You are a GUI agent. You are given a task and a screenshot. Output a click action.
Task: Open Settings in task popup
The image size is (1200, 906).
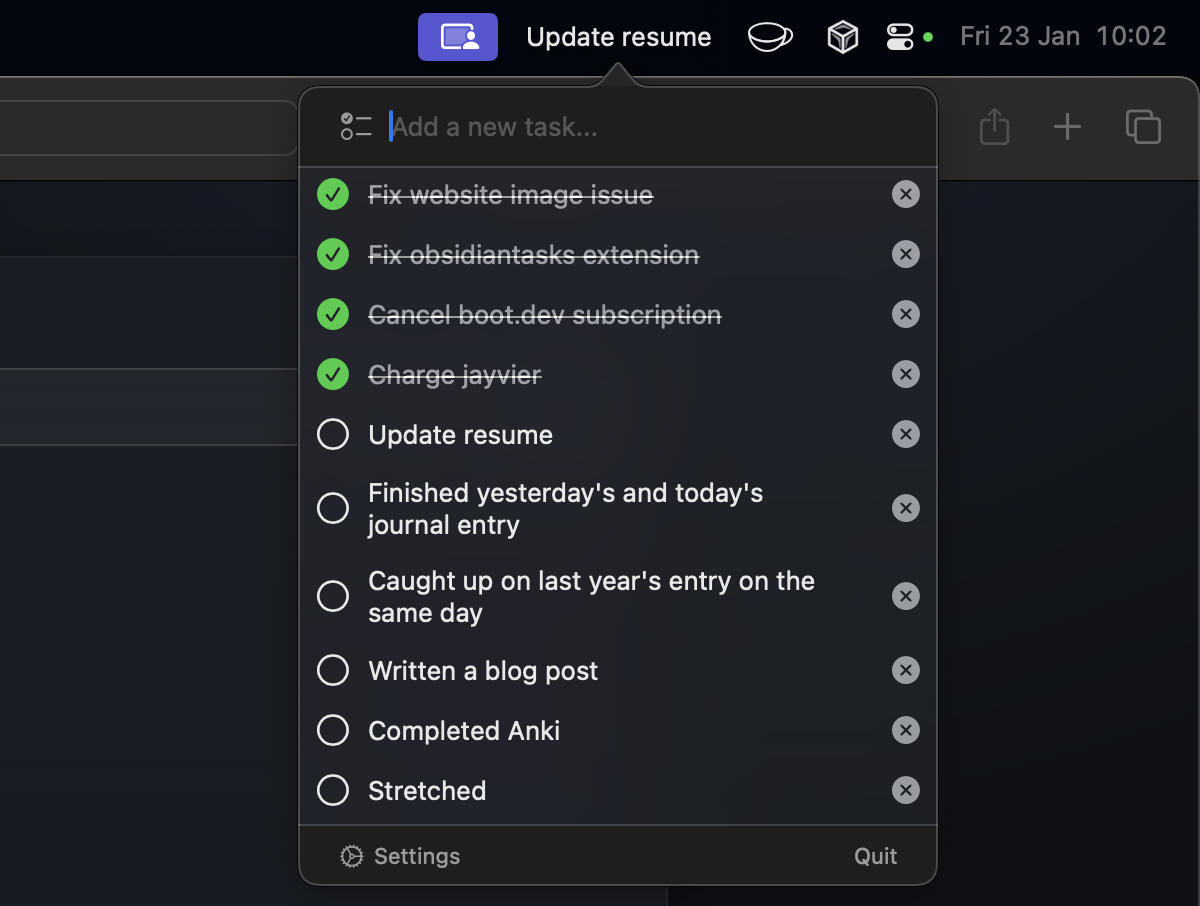click(401, 857)
